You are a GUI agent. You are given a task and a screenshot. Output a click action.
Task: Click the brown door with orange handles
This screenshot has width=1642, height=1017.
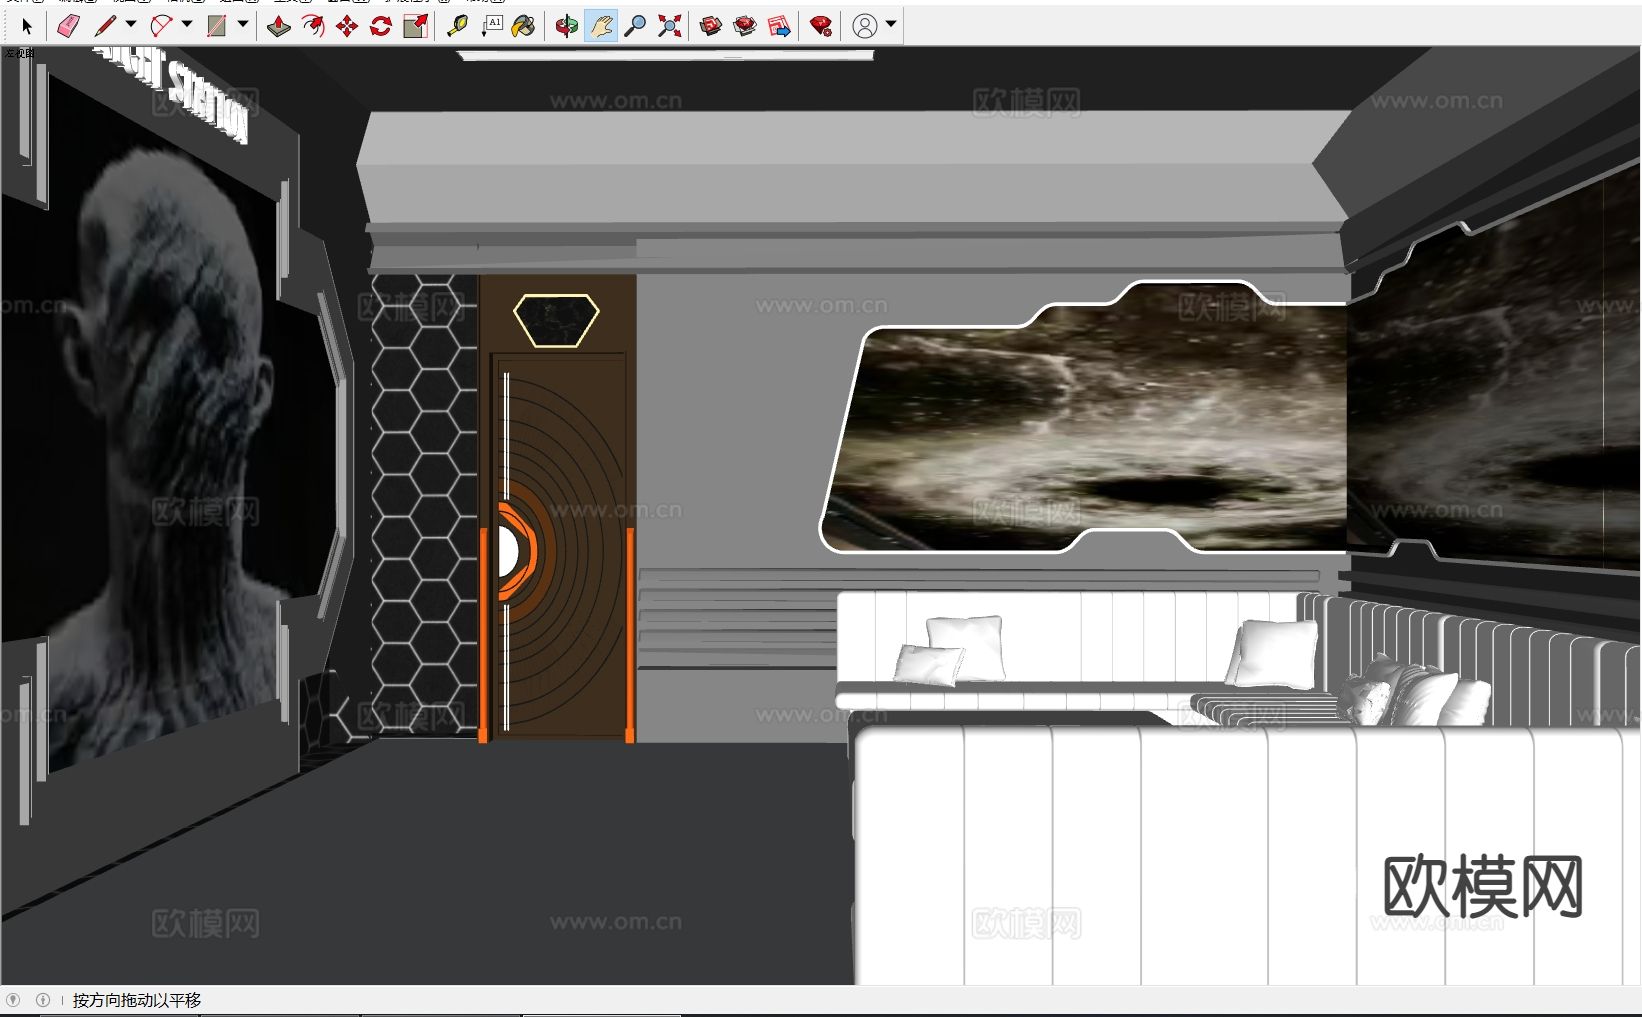point(559,547)
